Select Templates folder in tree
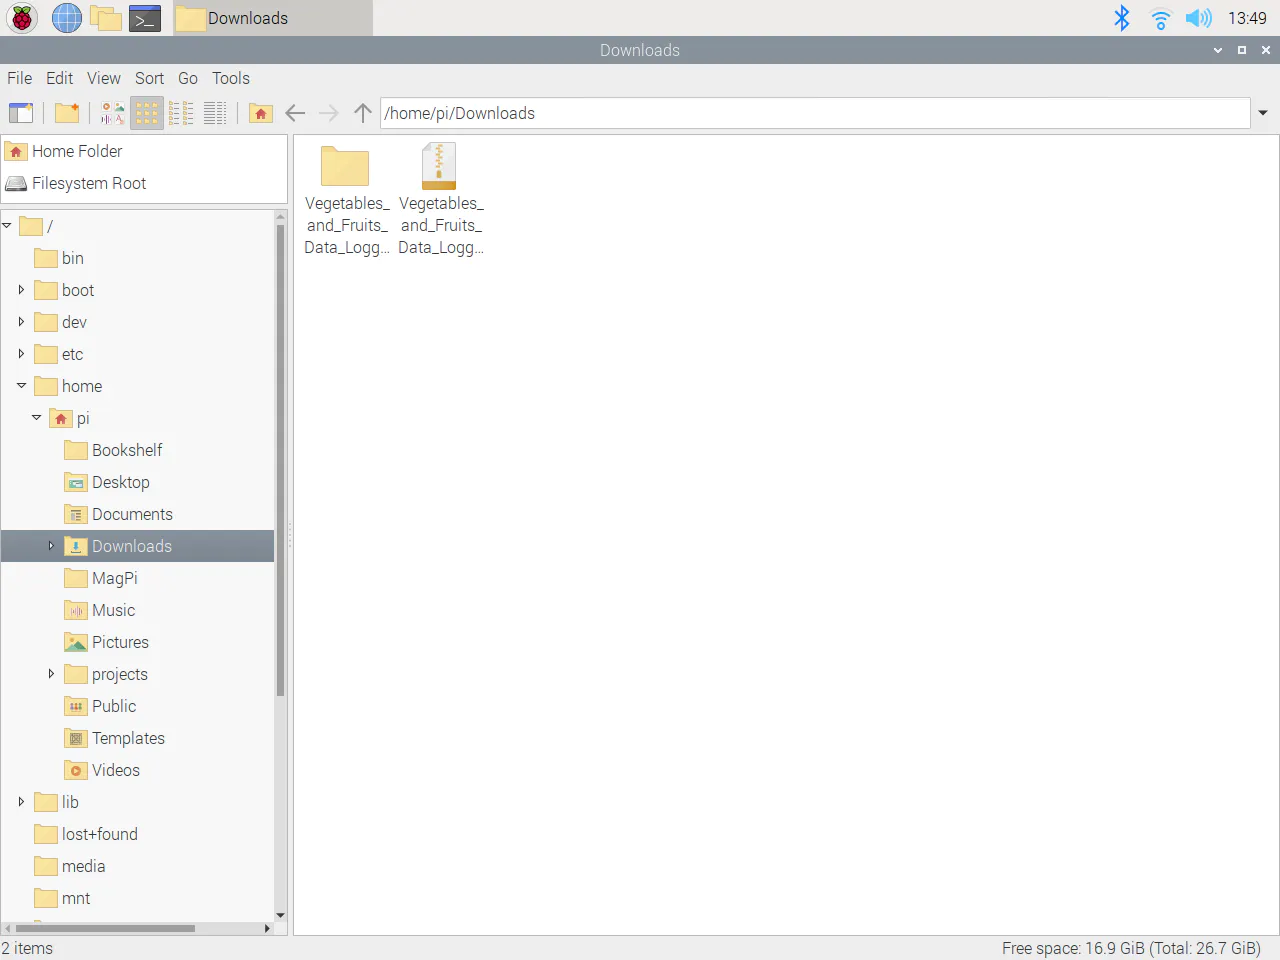The height and width of the screenshot is (960, 1280). pyautogui.click(x=115, y=738)
